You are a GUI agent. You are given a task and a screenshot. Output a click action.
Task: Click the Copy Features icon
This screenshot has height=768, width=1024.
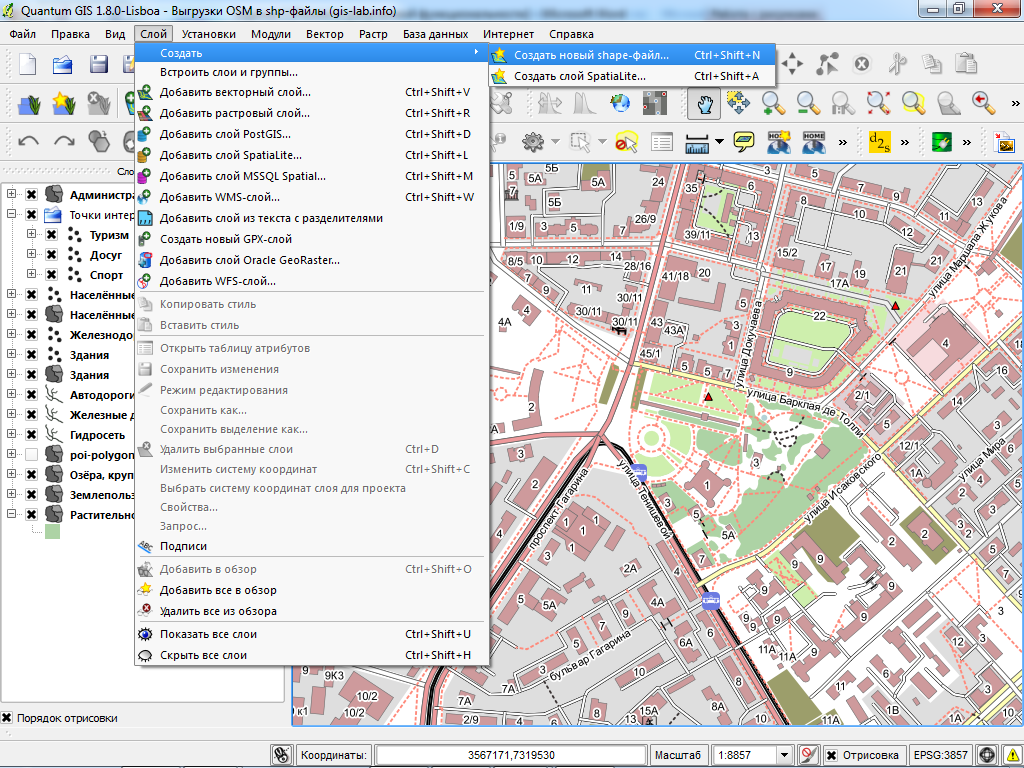point(932,64)
